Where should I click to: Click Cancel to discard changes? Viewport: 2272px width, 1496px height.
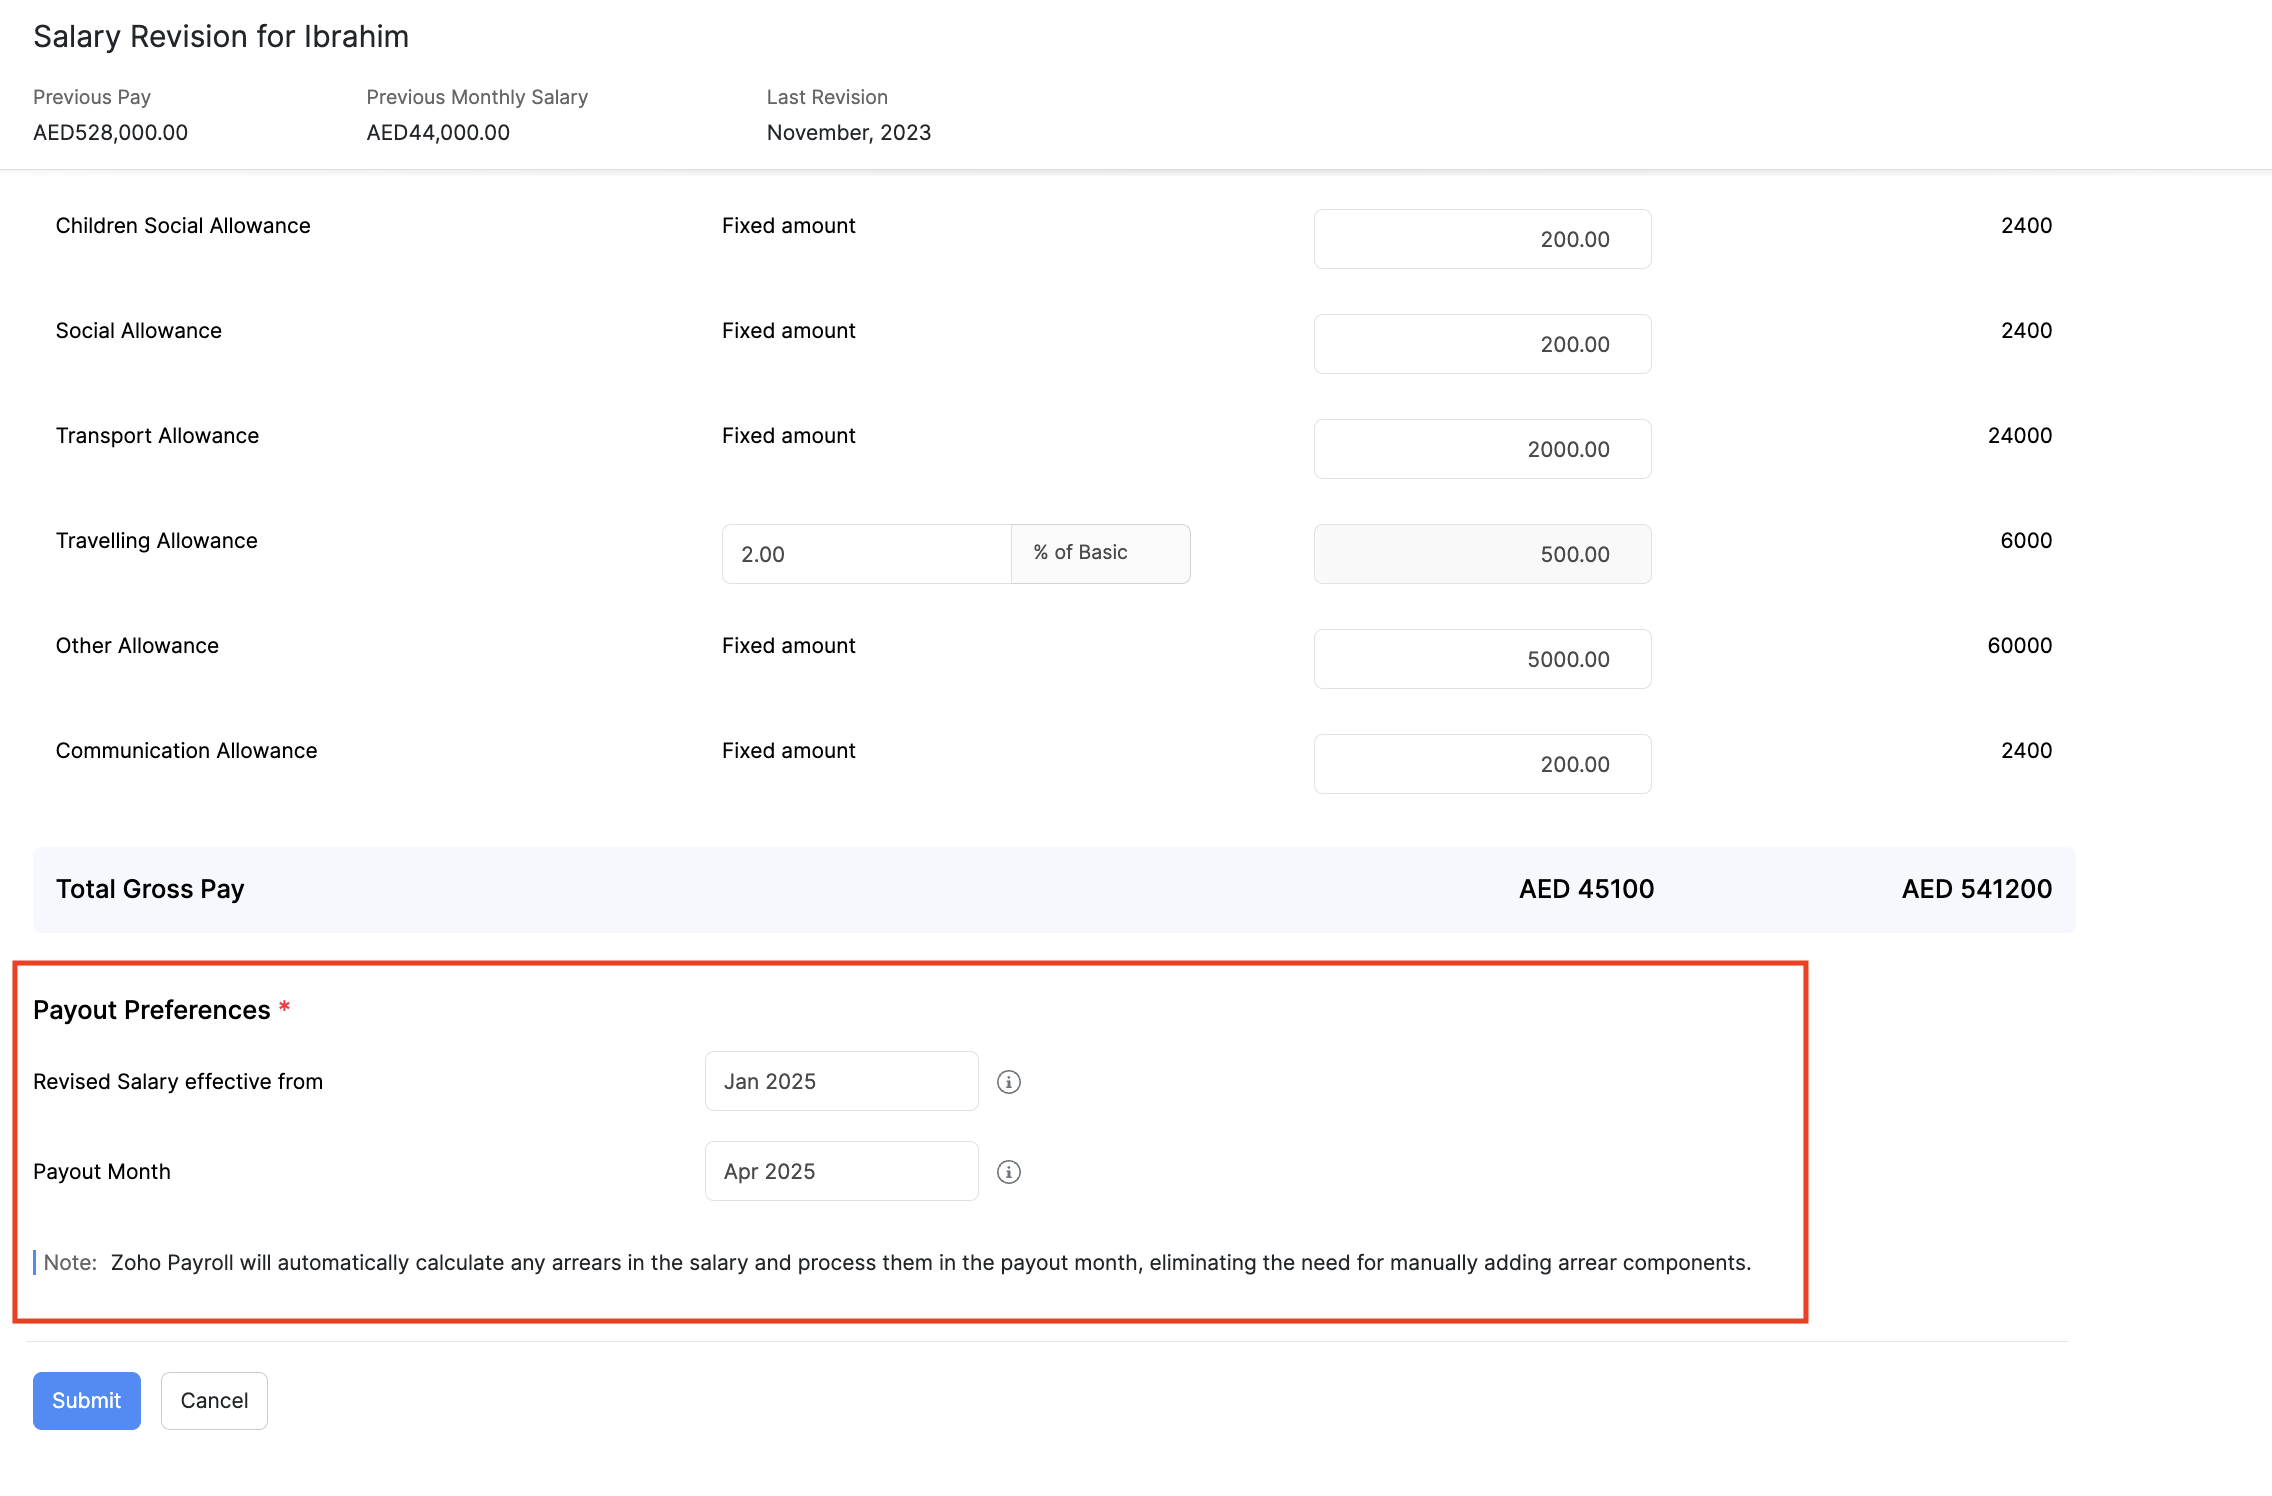[213, 1400]
